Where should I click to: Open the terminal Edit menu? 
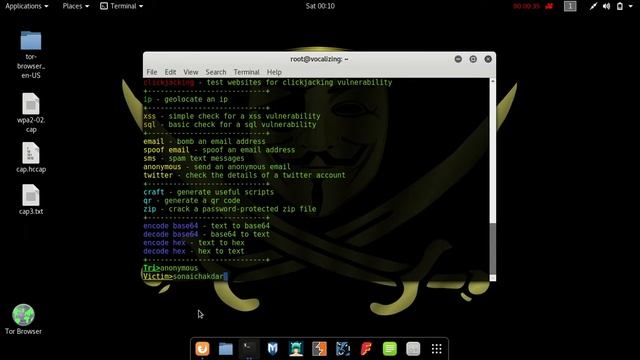click(x=170, y=72)
